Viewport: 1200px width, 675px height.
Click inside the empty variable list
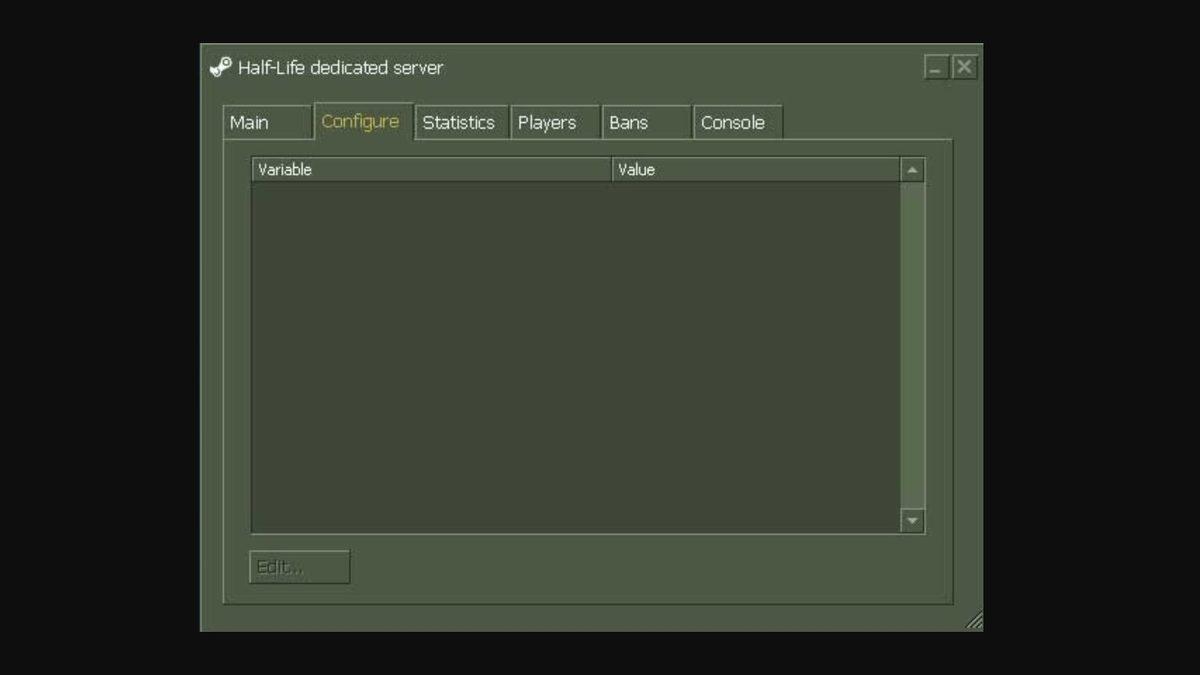pyautogui.click(x=575, y=350)
